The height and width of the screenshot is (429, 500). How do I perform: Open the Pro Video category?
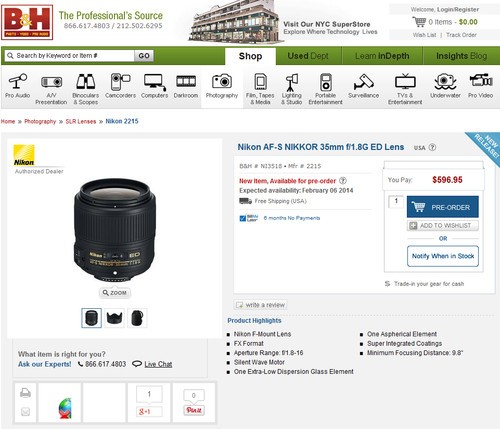(x=480, y=86)
